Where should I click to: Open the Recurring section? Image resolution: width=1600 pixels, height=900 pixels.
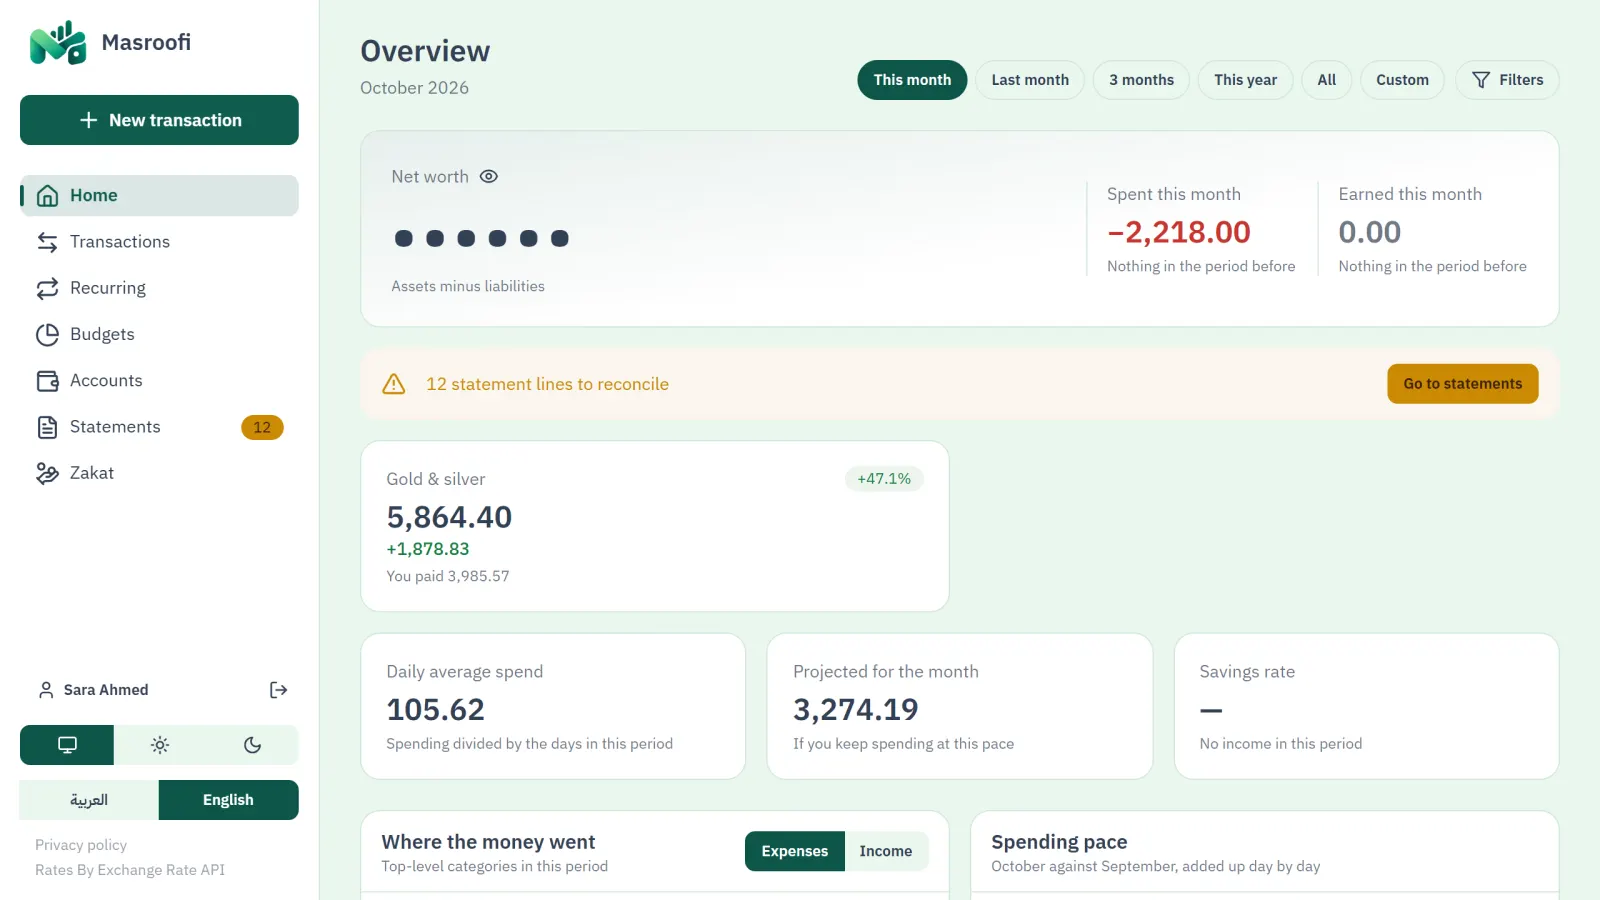click(x=159, y=288)
